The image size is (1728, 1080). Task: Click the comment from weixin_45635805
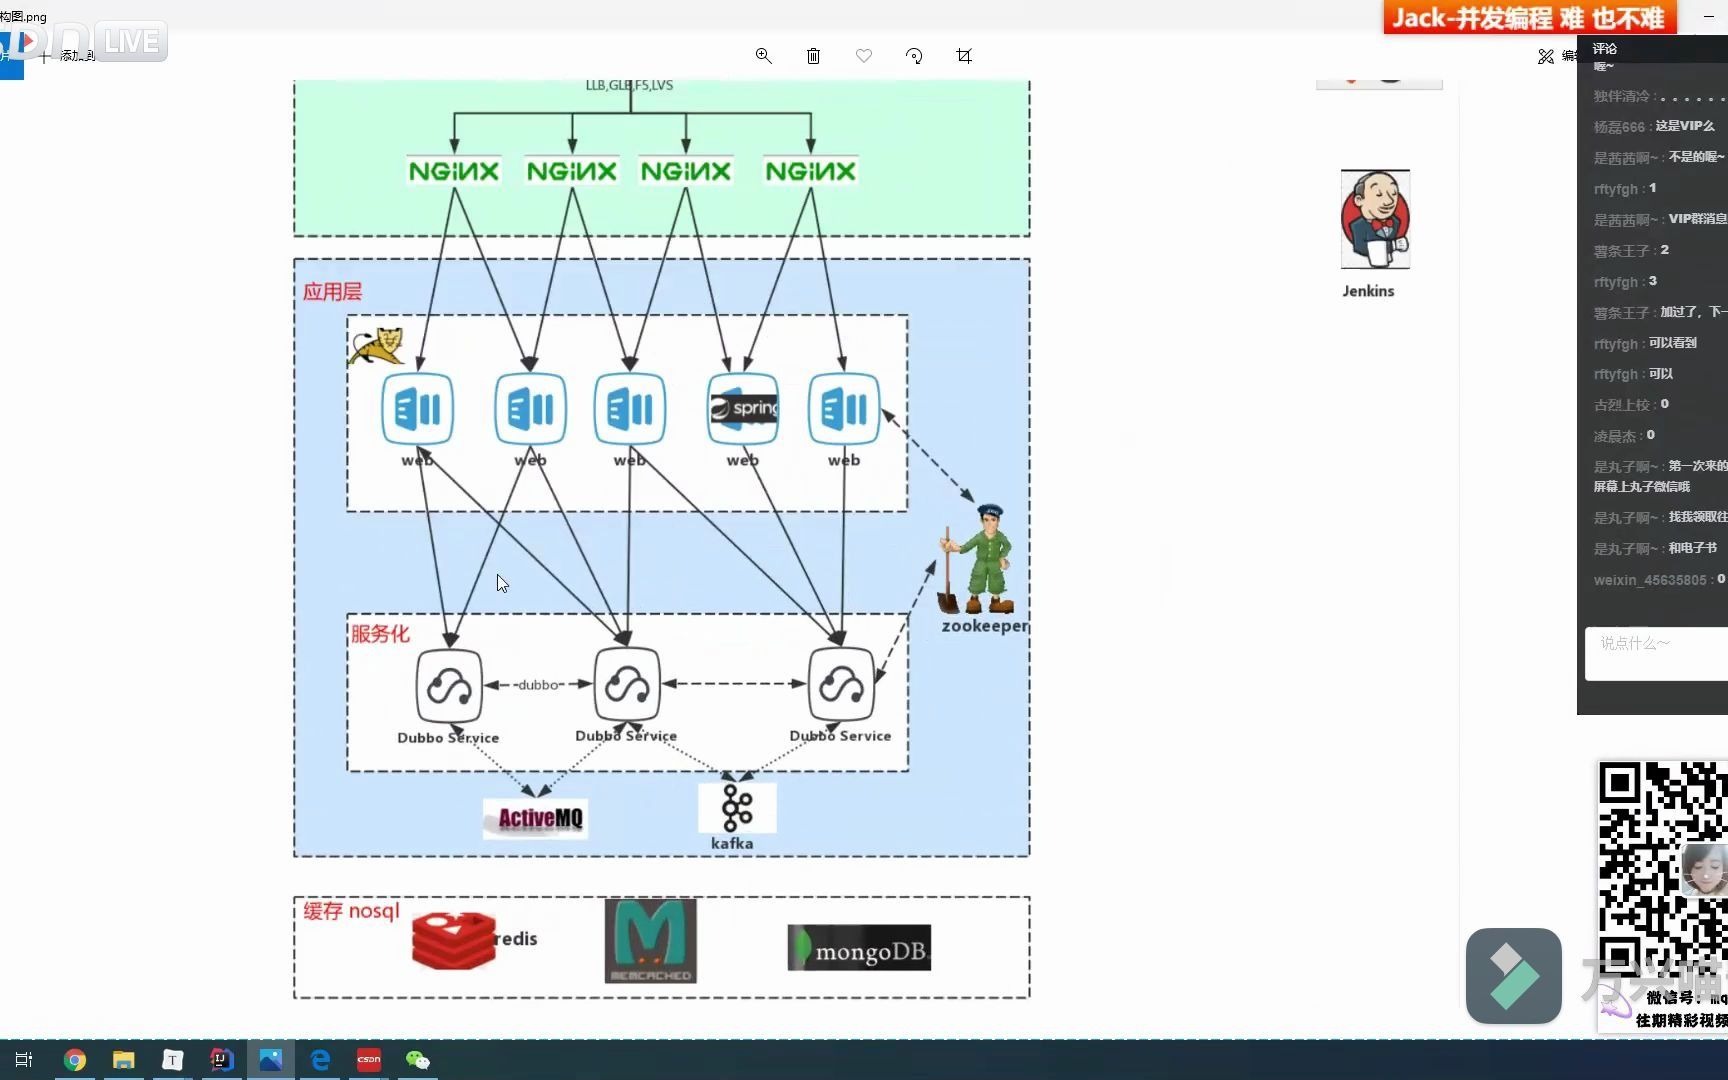1659,580
